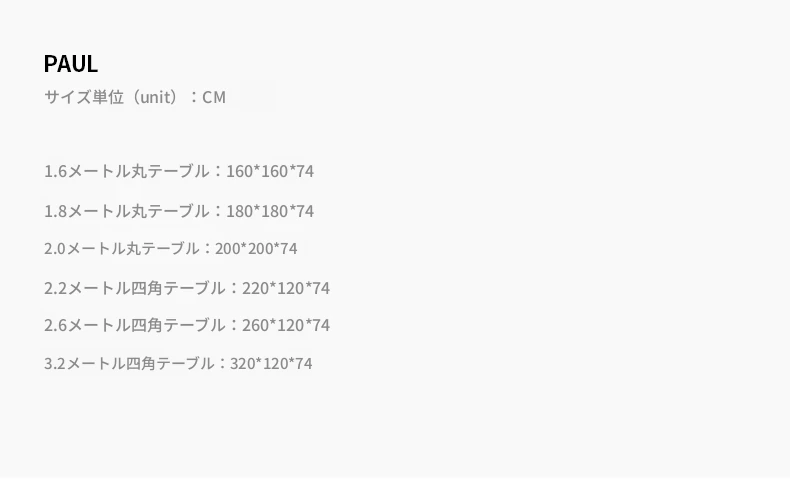The width and height of the screenshot is (790, 502).
Task: Click the leading 1.6 number in first row
Action: coord(55,171)
